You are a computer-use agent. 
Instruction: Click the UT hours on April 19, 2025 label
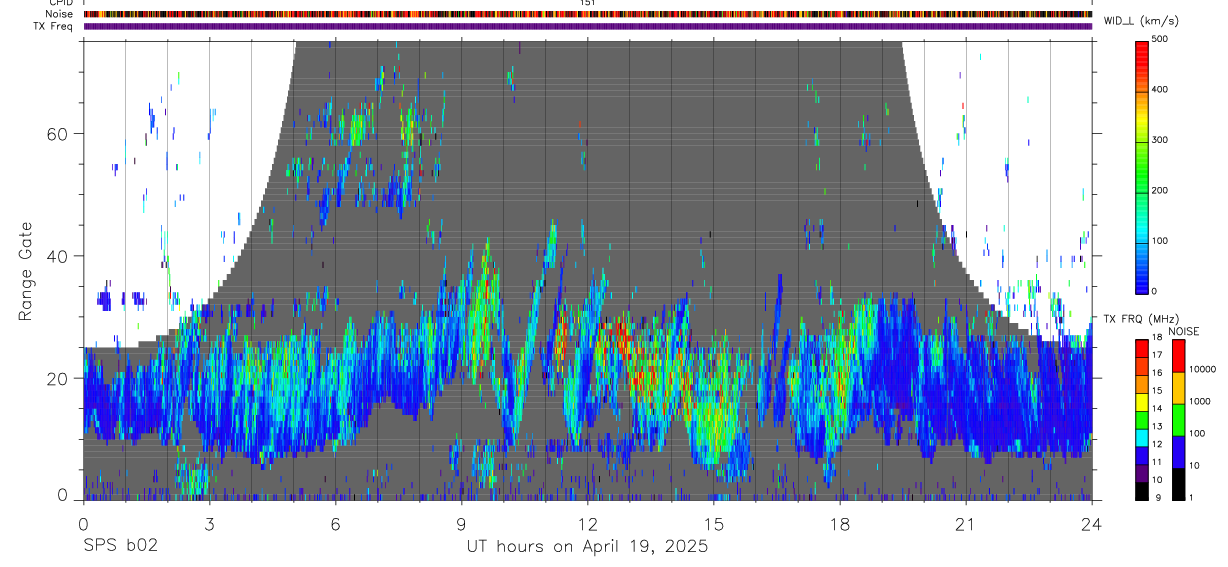(587, 546)
